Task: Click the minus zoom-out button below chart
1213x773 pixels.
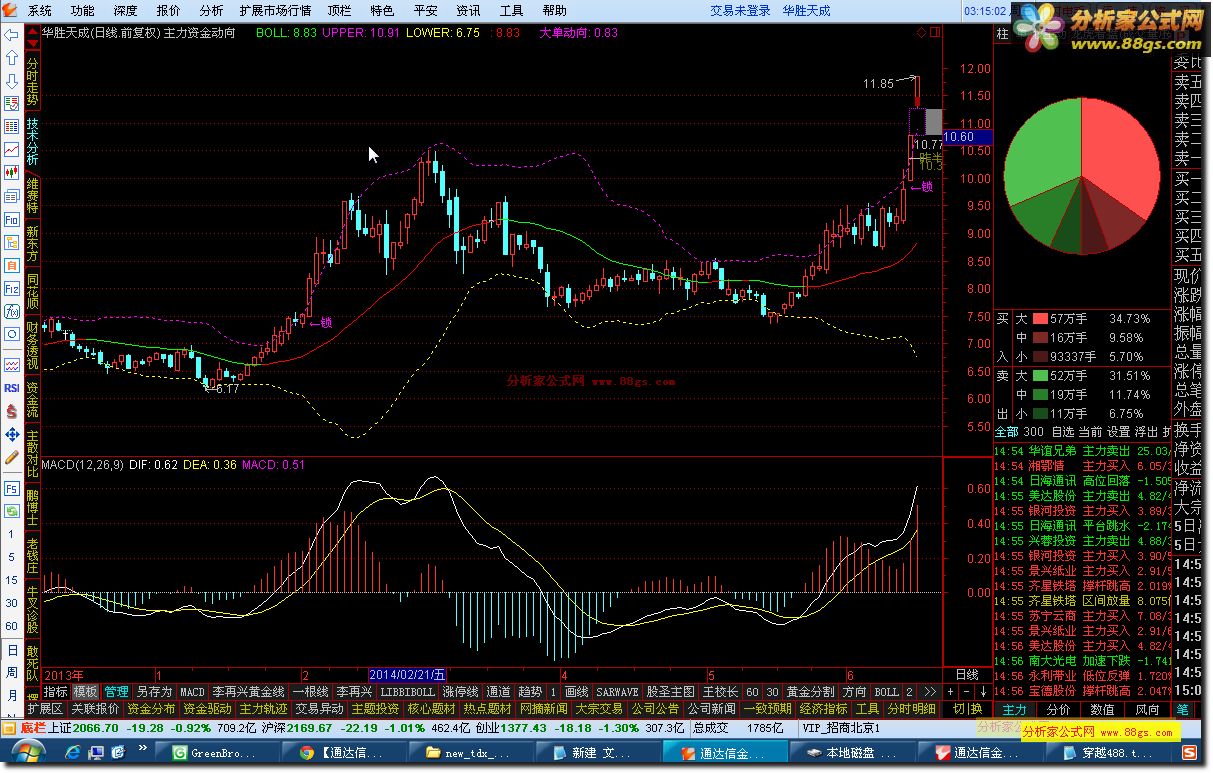Action: (x=968, y=691)
